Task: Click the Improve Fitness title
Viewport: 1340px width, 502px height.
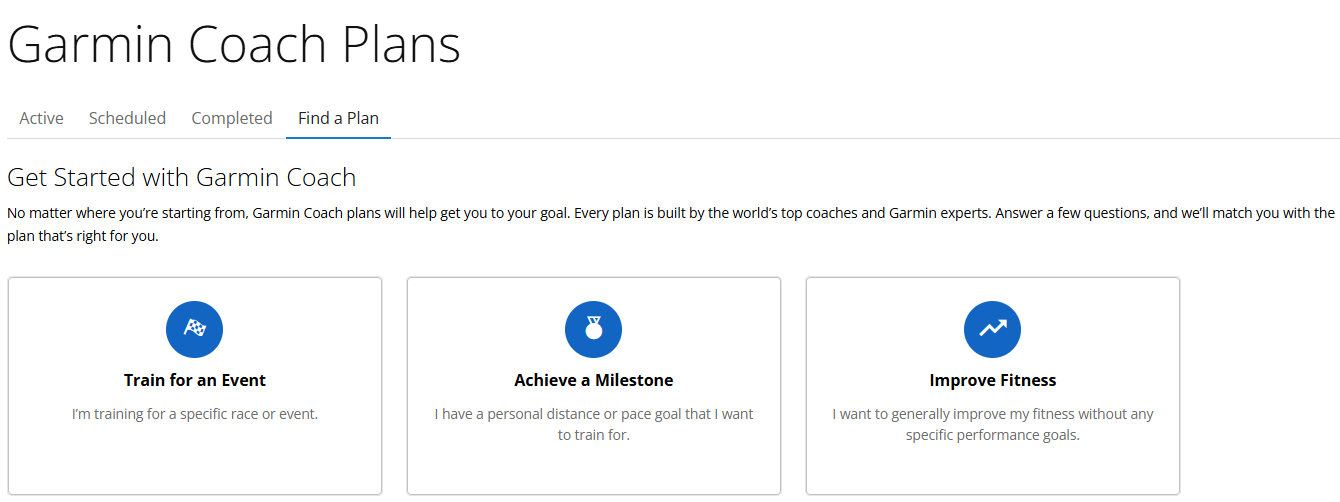Action: 993,380
